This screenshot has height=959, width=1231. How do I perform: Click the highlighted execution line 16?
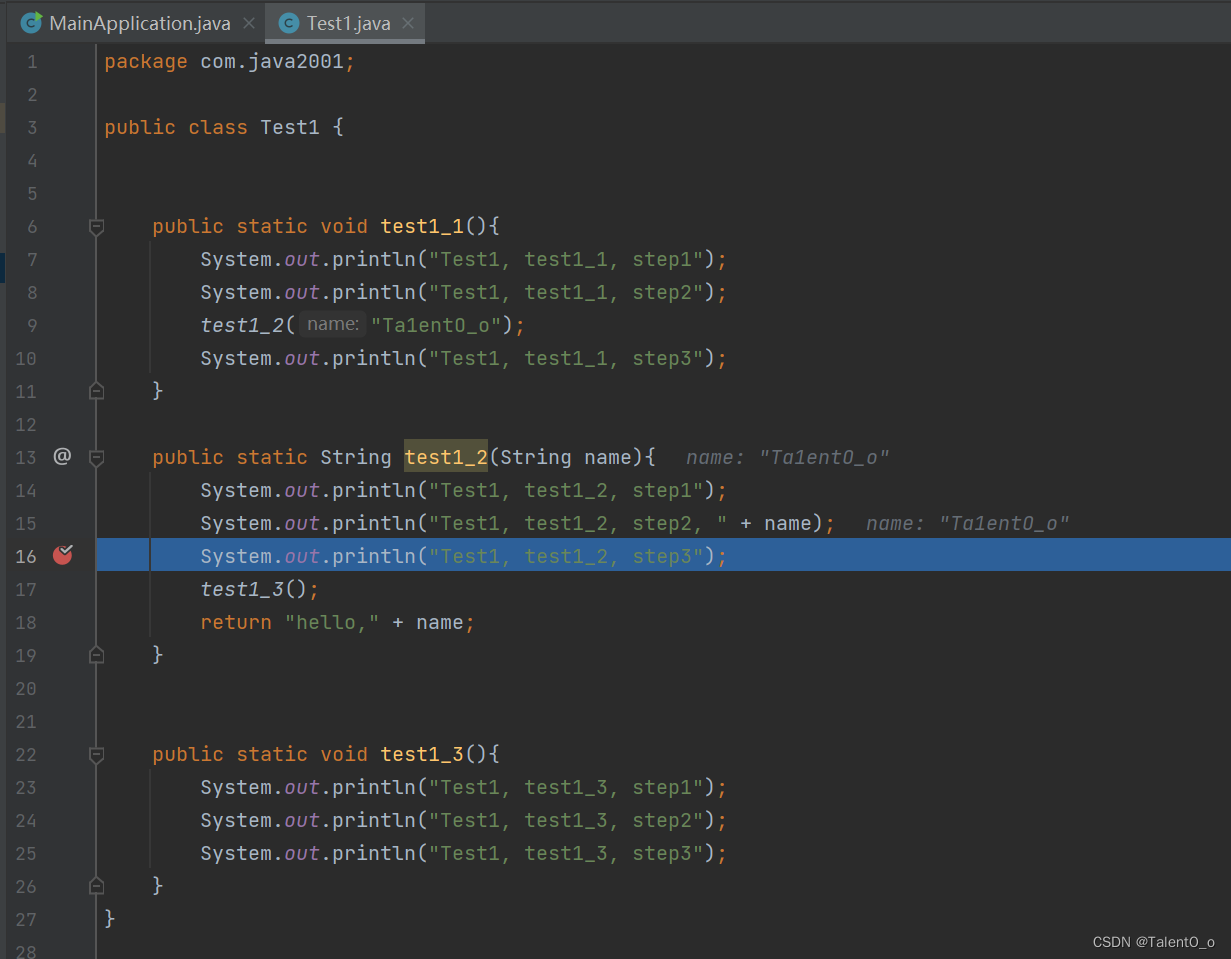click(663, 555)
